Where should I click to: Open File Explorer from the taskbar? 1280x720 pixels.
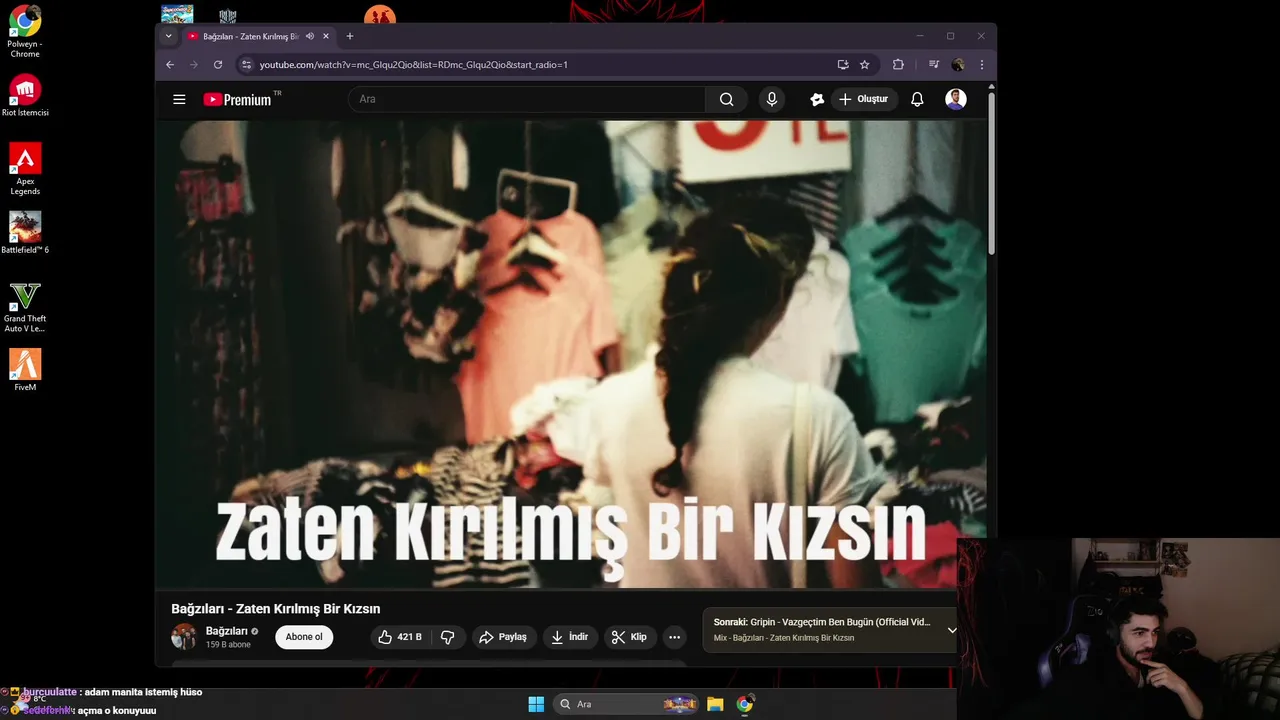pyautogui.click(x=715, y=704)
